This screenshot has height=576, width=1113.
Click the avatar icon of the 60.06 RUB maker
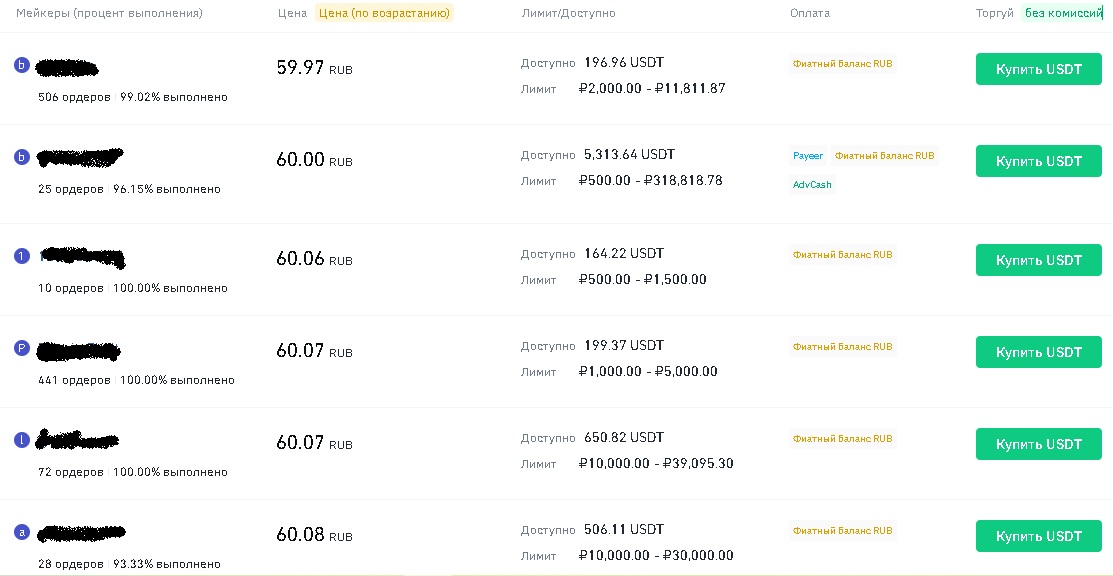(x=22, y=256)
